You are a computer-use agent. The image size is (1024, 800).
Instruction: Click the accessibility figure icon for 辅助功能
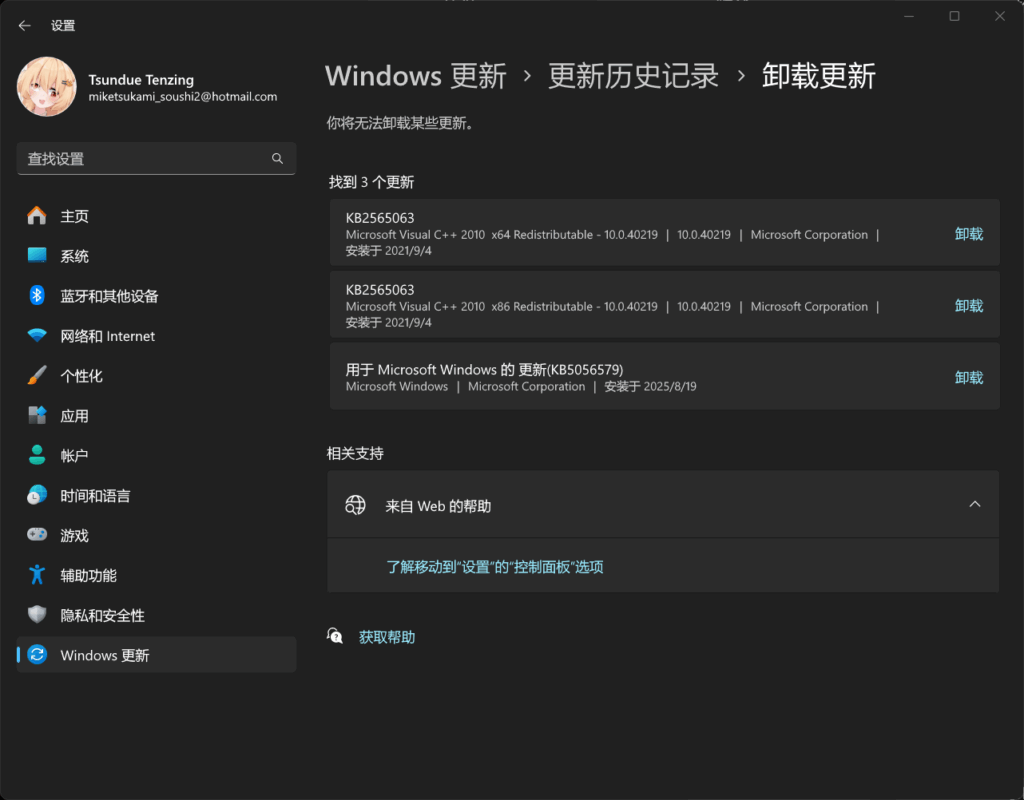(37, 575)
